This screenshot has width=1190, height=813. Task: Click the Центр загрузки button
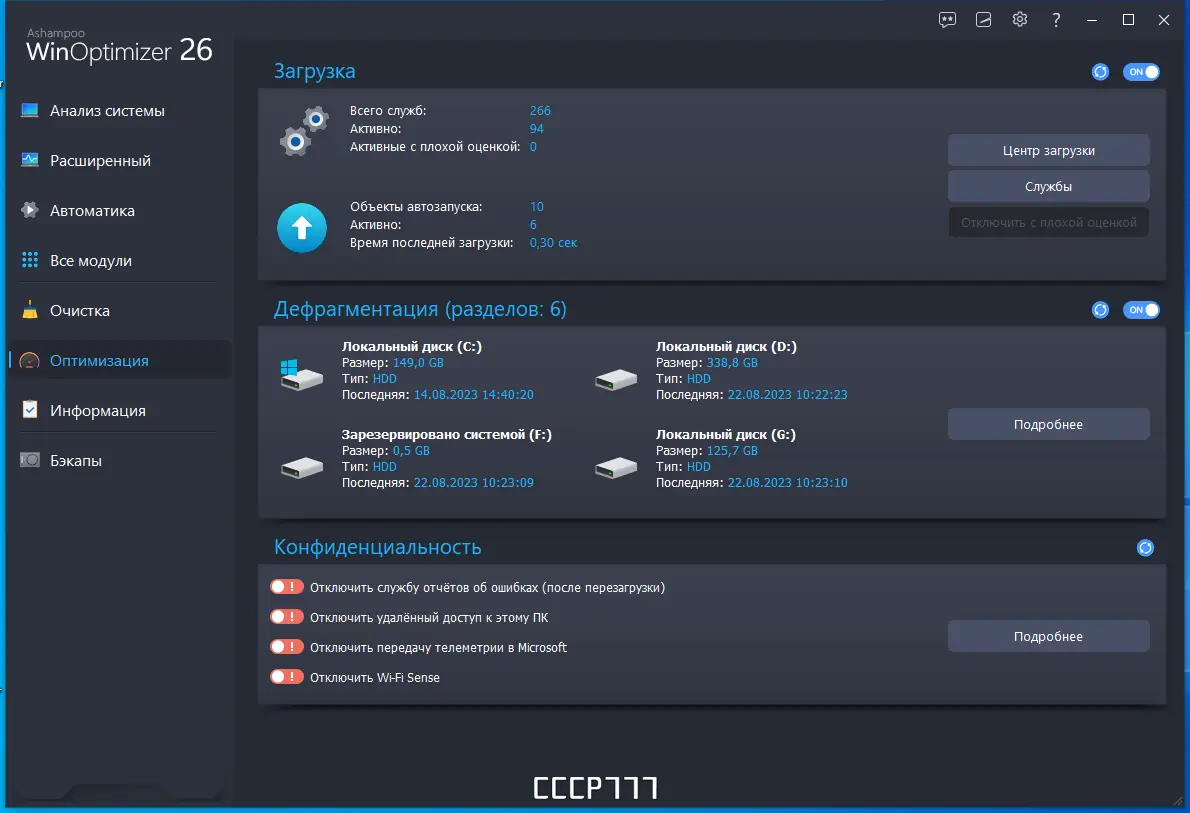(1048, 150)
